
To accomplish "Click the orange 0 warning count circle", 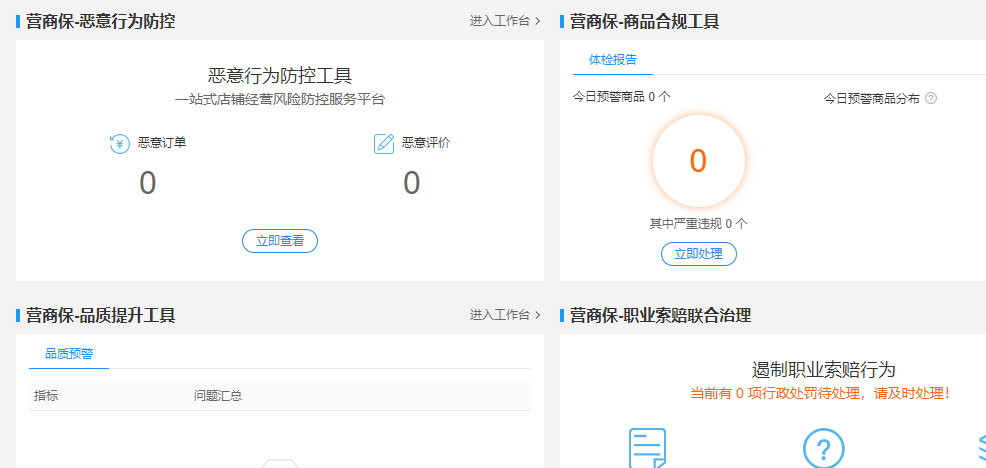I will point(699,161).
